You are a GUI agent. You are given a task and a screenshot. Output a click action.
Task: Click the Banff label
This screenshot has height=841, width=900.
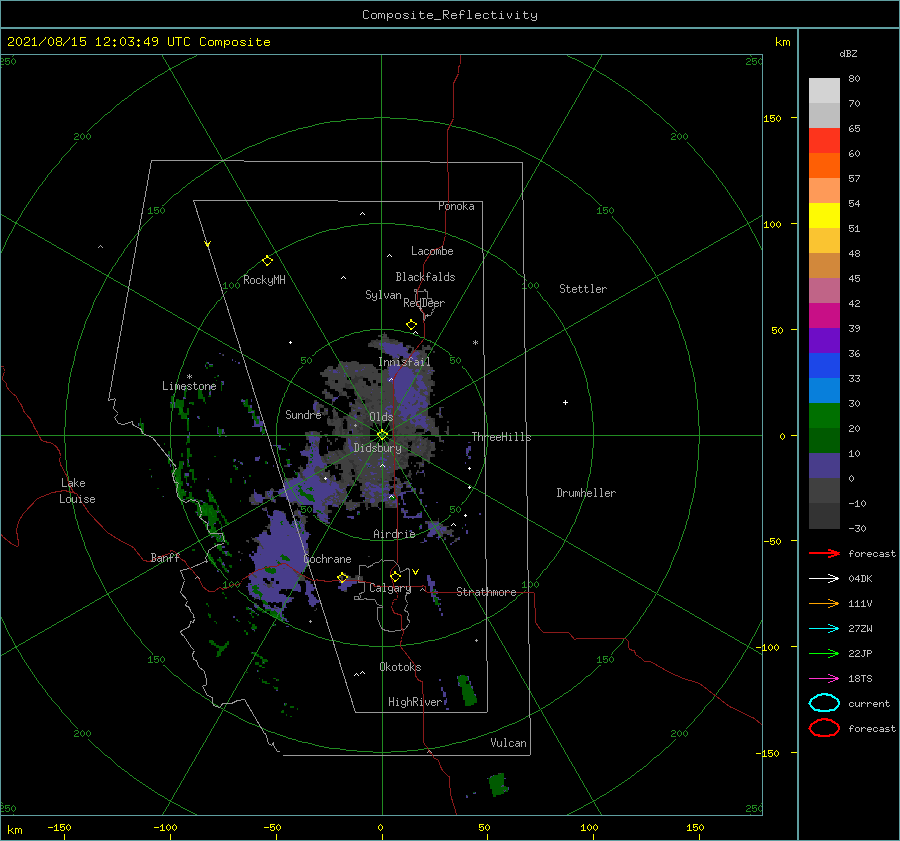click(165, 557)
